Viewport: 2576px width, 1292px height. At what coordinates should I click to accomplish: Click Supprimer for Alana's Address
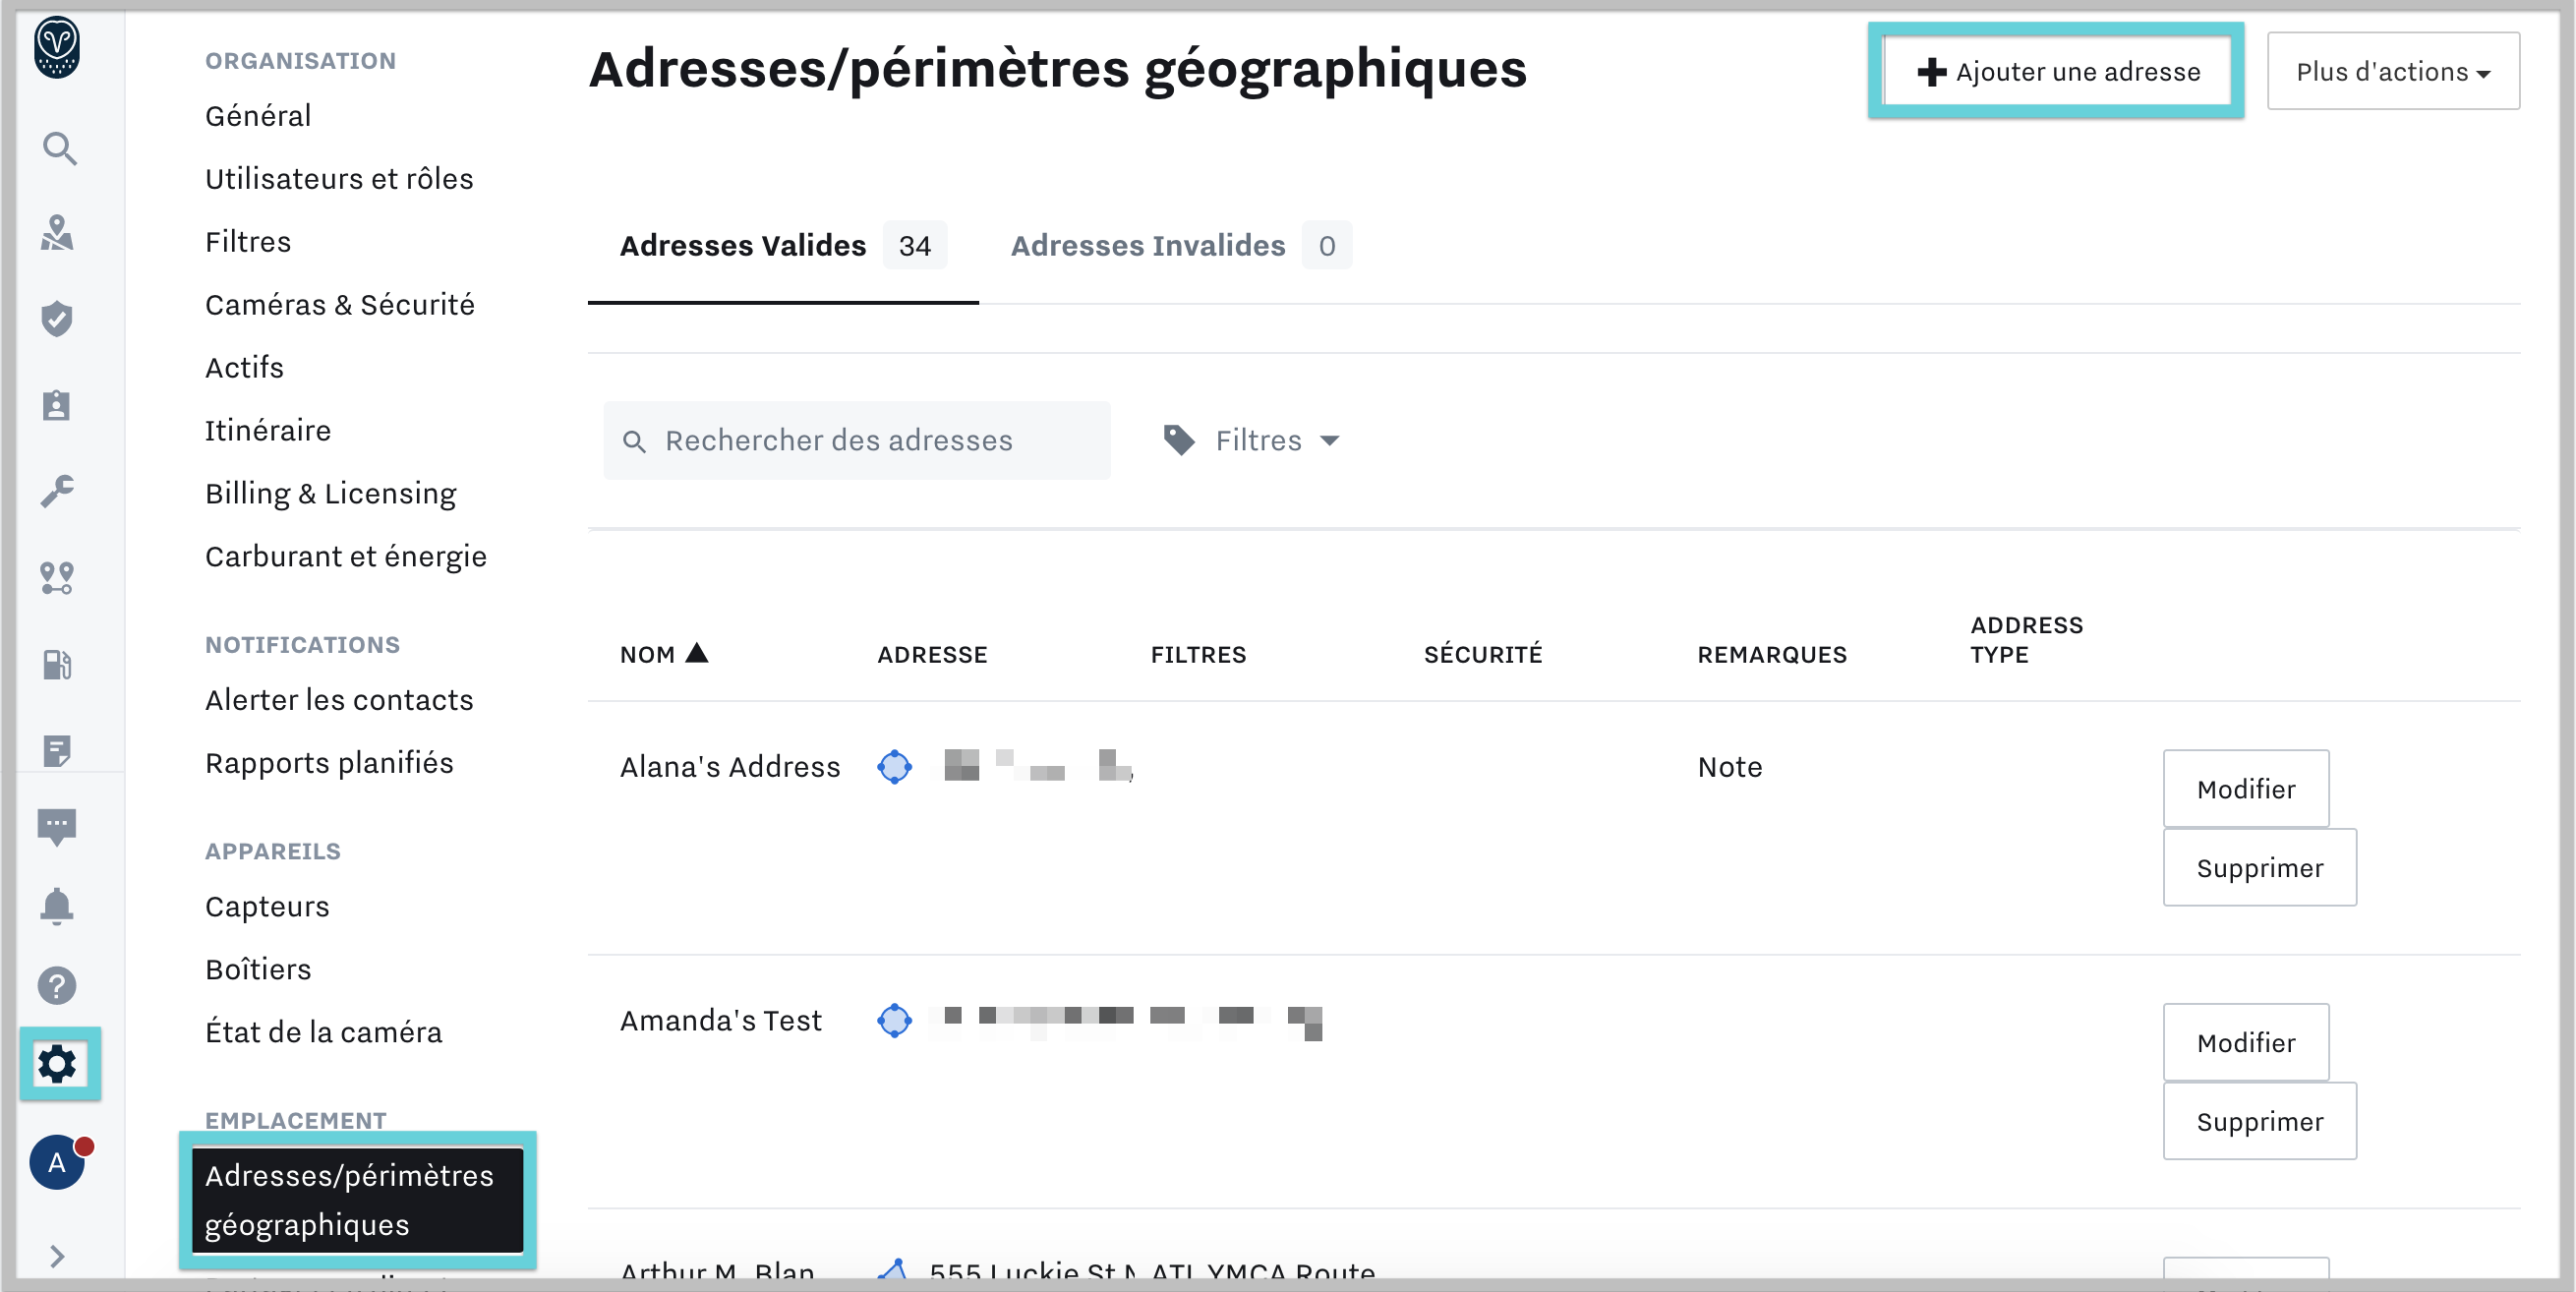click(x=2259, y=867)
